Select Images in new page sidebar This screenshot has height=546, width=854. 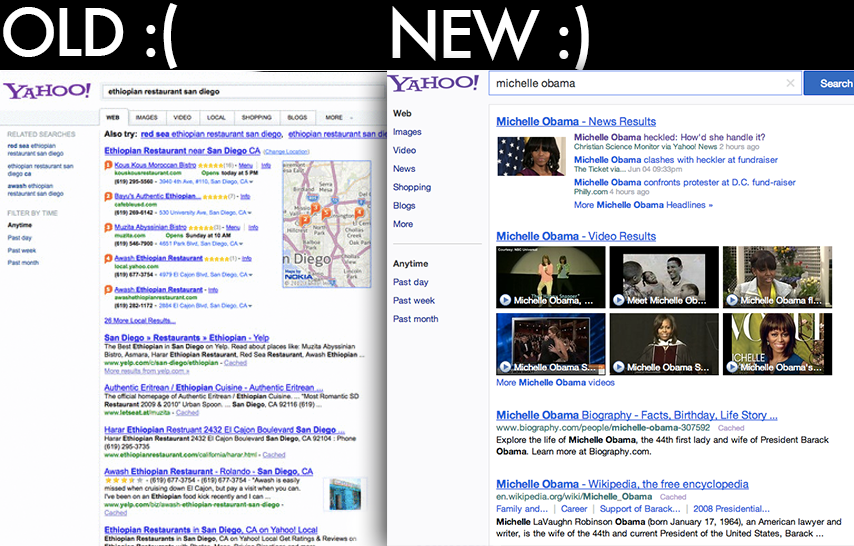[407, 132]
